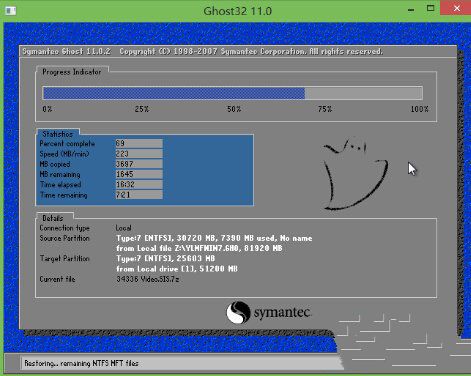471x376 pixels.
Task: Minimize the Ghost32 11.0 window
Action: [411, 9]
